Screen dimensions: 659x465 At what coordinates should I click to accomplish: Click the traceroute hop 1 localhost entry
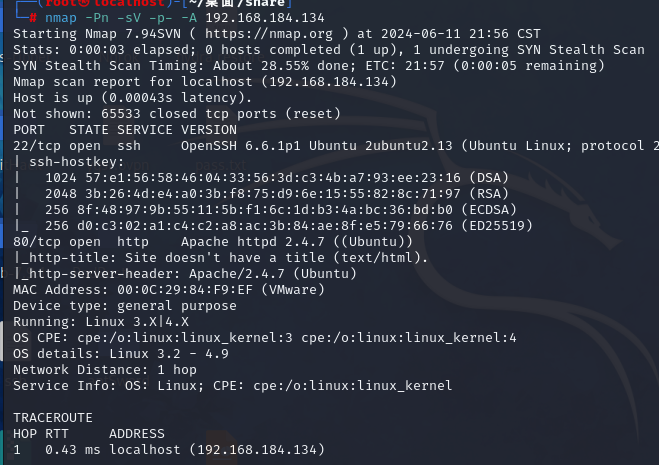pyautogui.click(x=169, y=449)
